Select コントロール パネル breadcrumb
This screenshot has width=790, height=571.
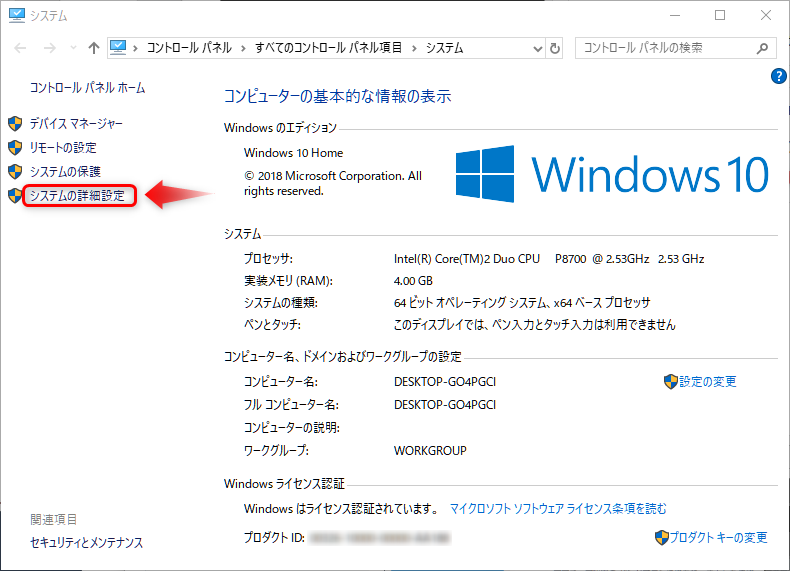(189, 48)
